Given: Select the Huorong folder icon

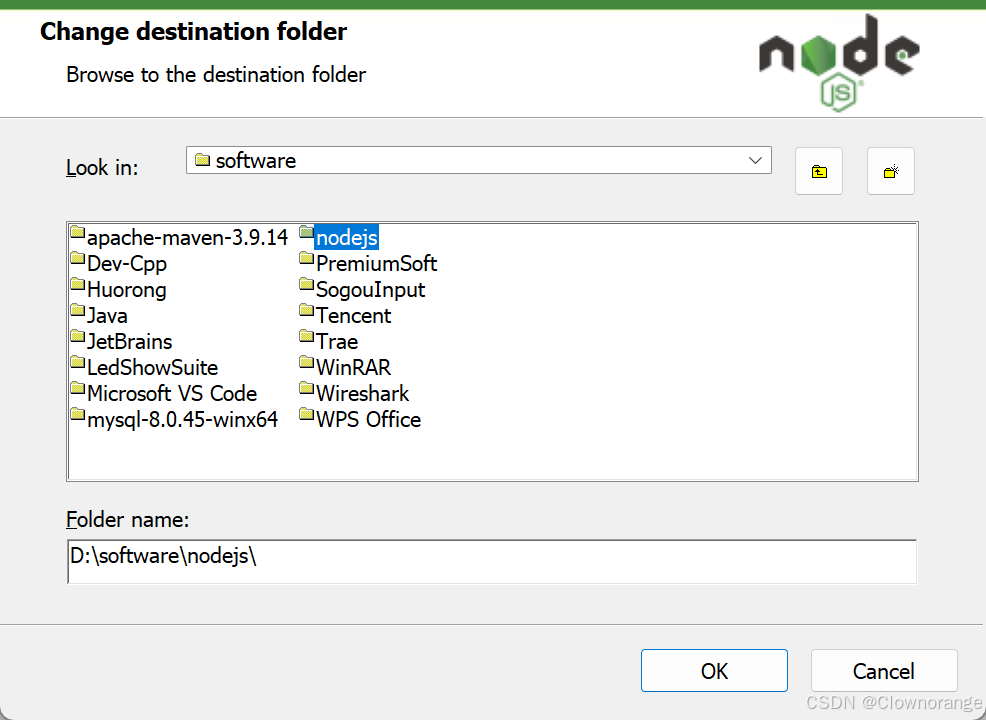Looking at the screenshot, I should pyautogui.click(x=77, y=284).
